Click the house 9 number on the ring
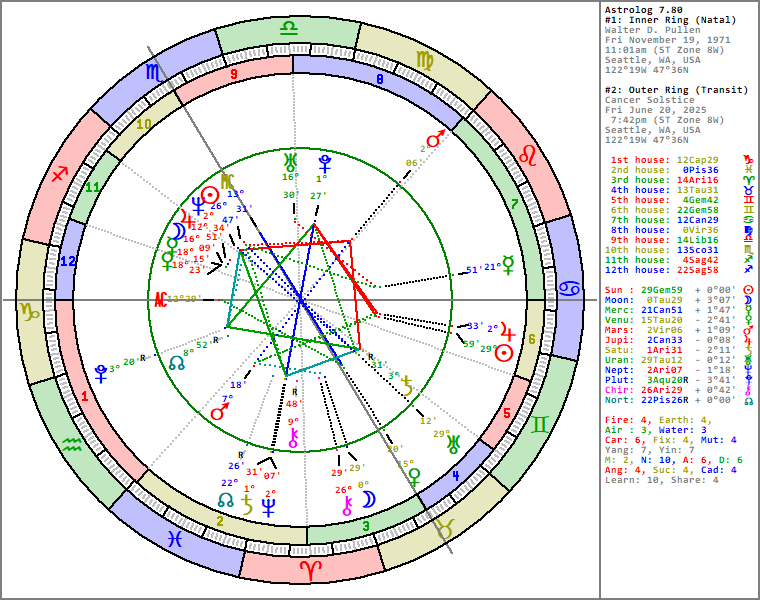The width and height of the screenshot is (760, 600). pyautogui.click(x=233, y=73)
